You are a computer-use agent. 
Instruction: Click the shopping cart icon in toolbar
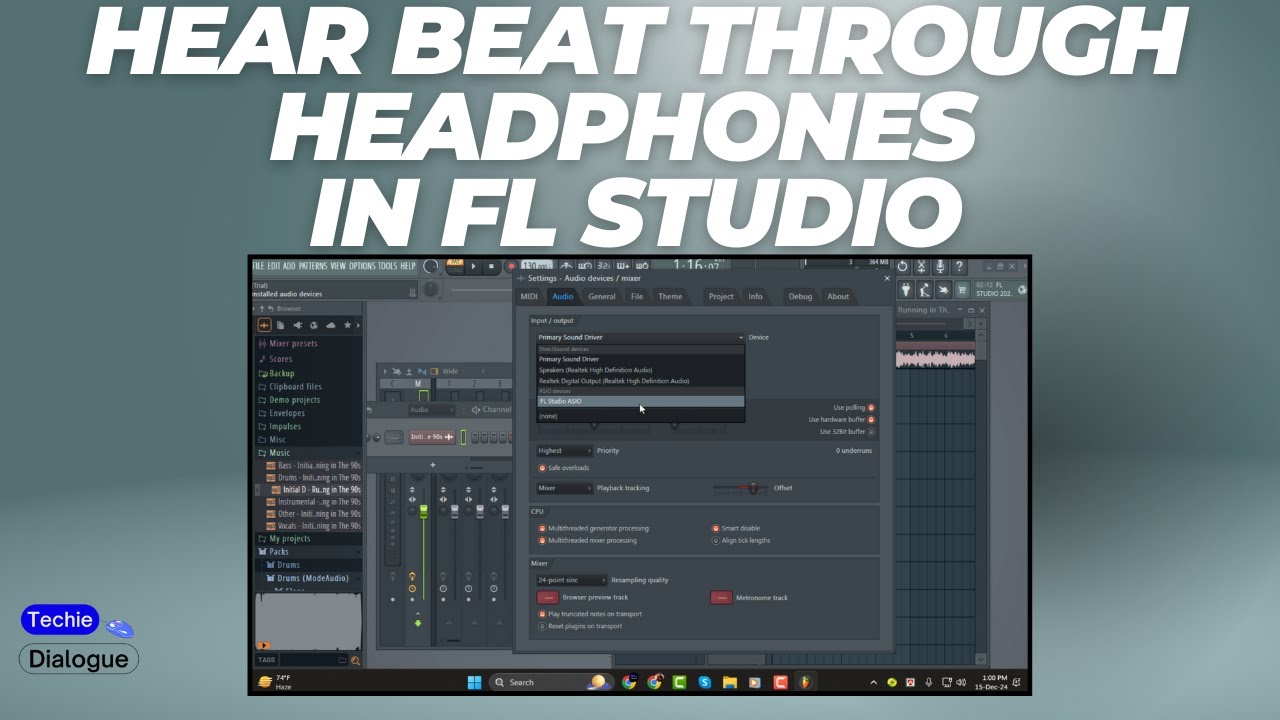click(962, 290)
